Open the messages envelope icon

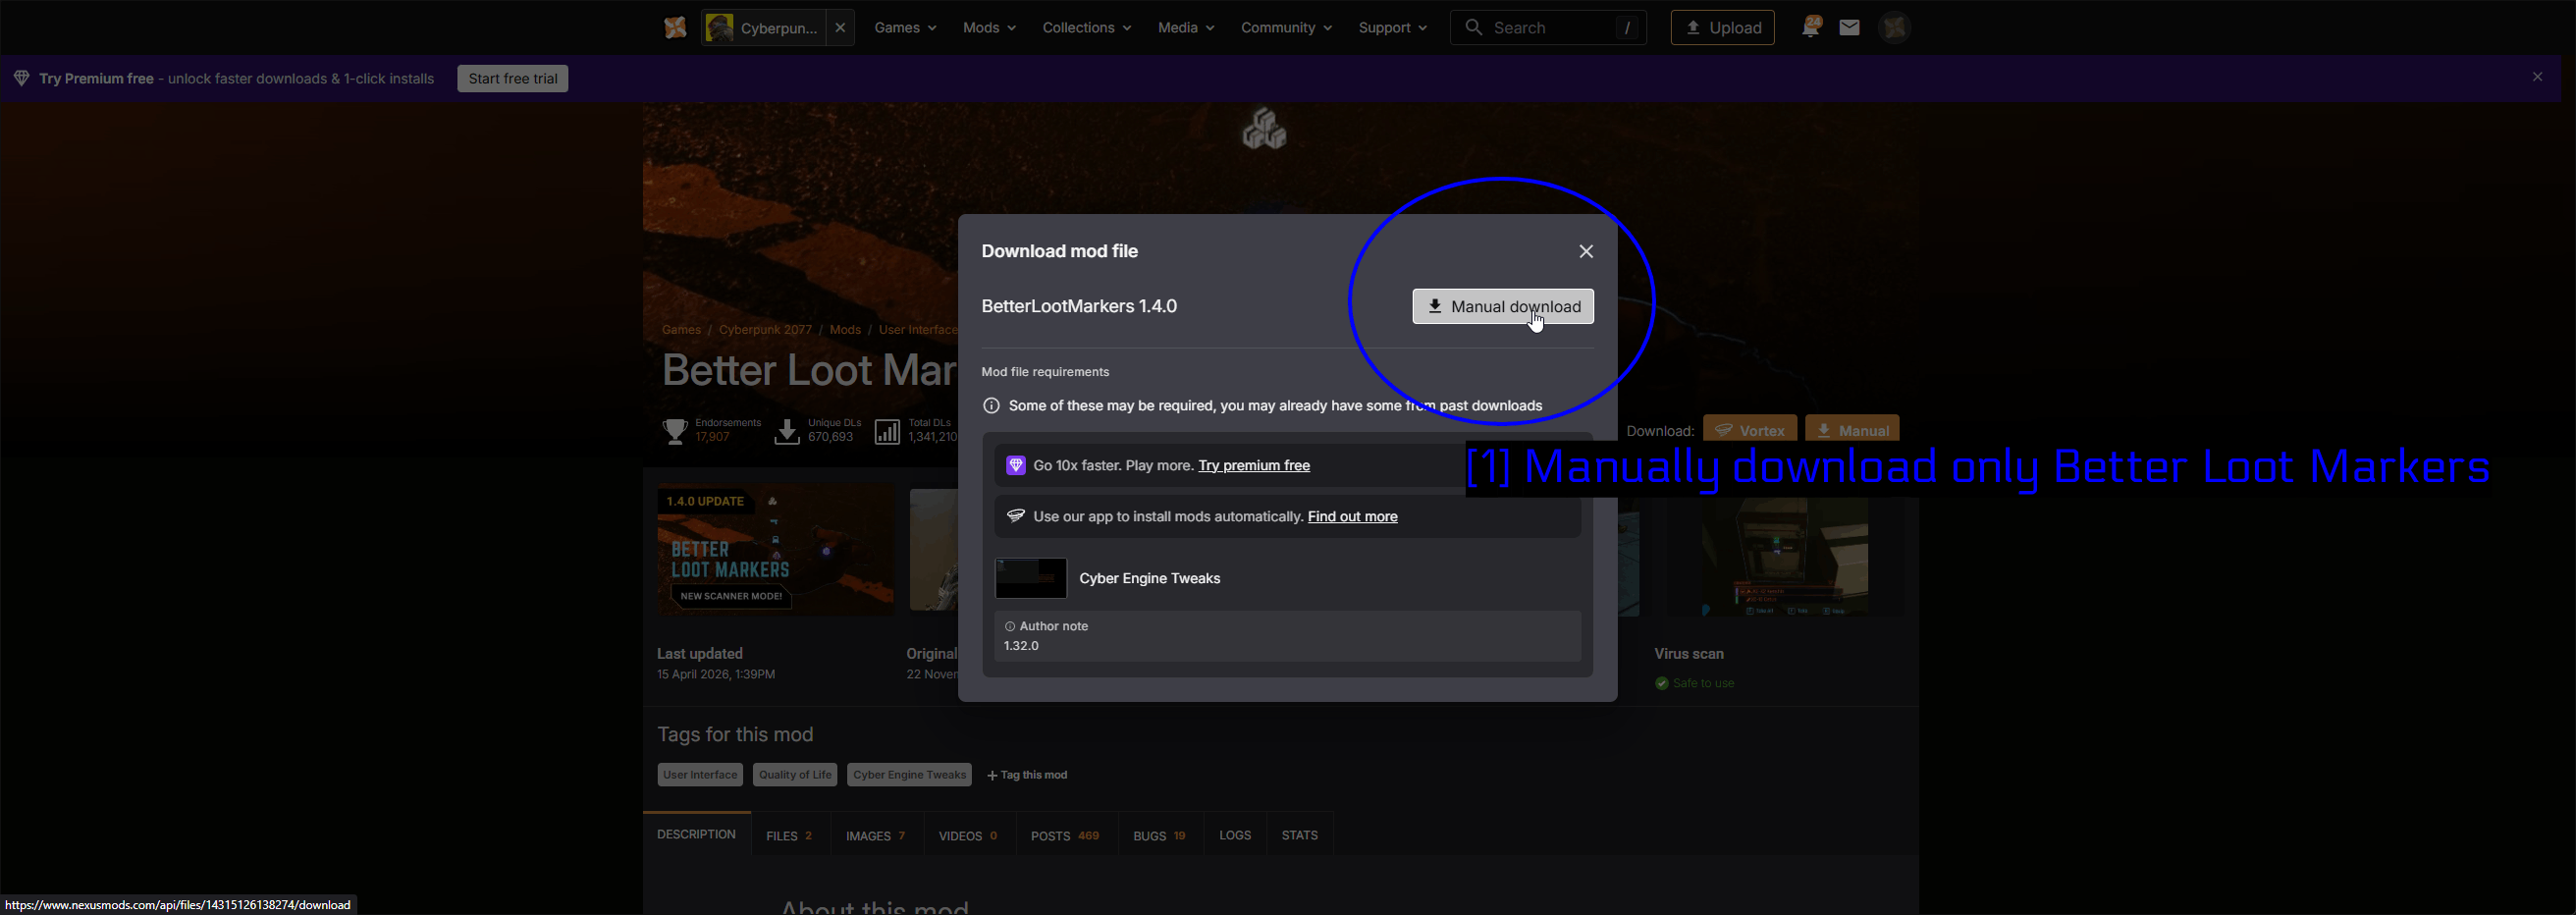point(1849,28)
